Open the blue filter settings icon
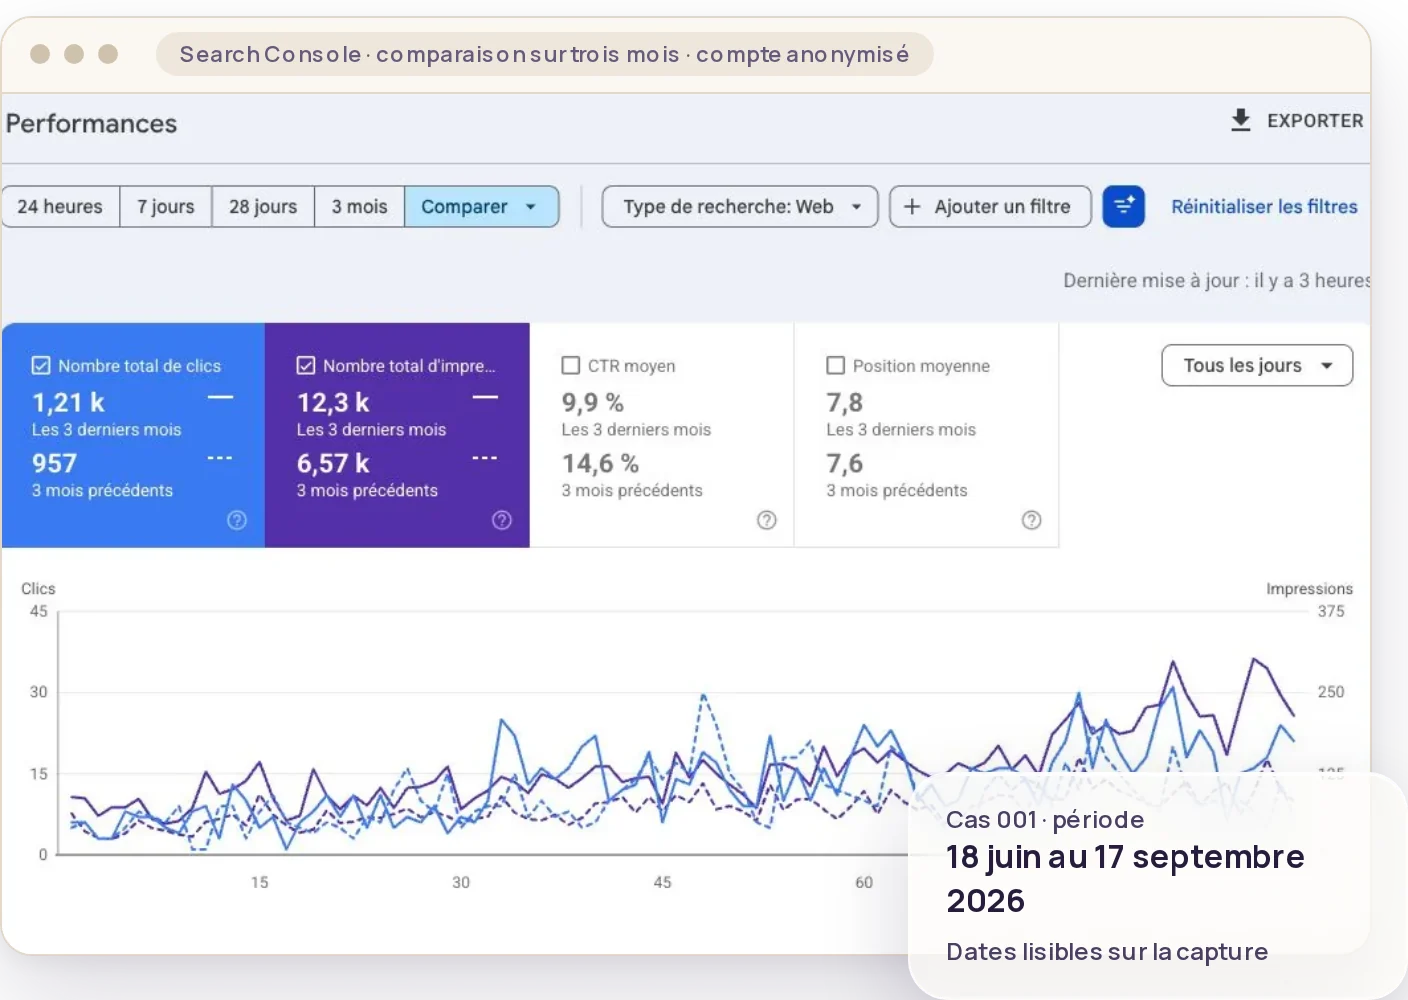Screen dimensions: 1408x1000 click(x=1124, y=206)
